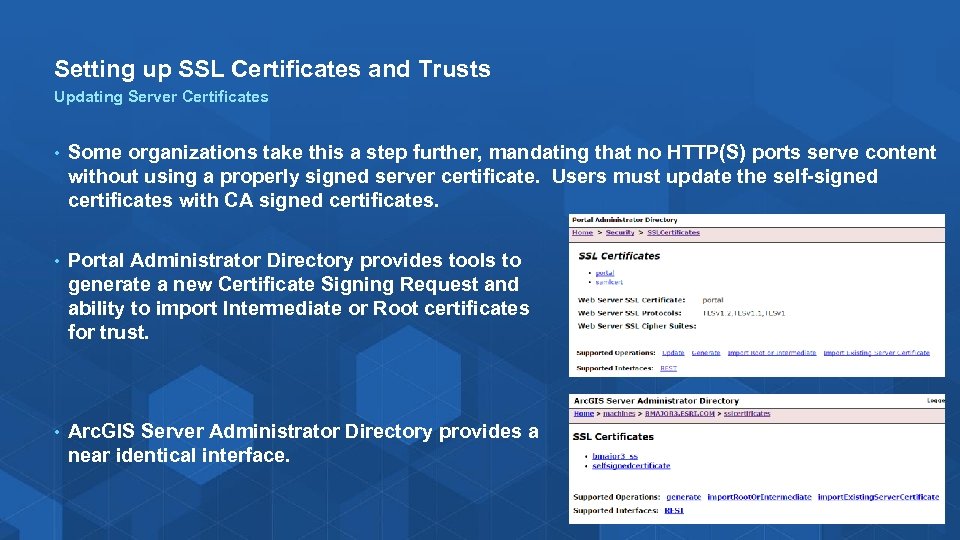Select the Logged in text in ArcGIS Server header
The image size is (960, 540).
[936, 400]
